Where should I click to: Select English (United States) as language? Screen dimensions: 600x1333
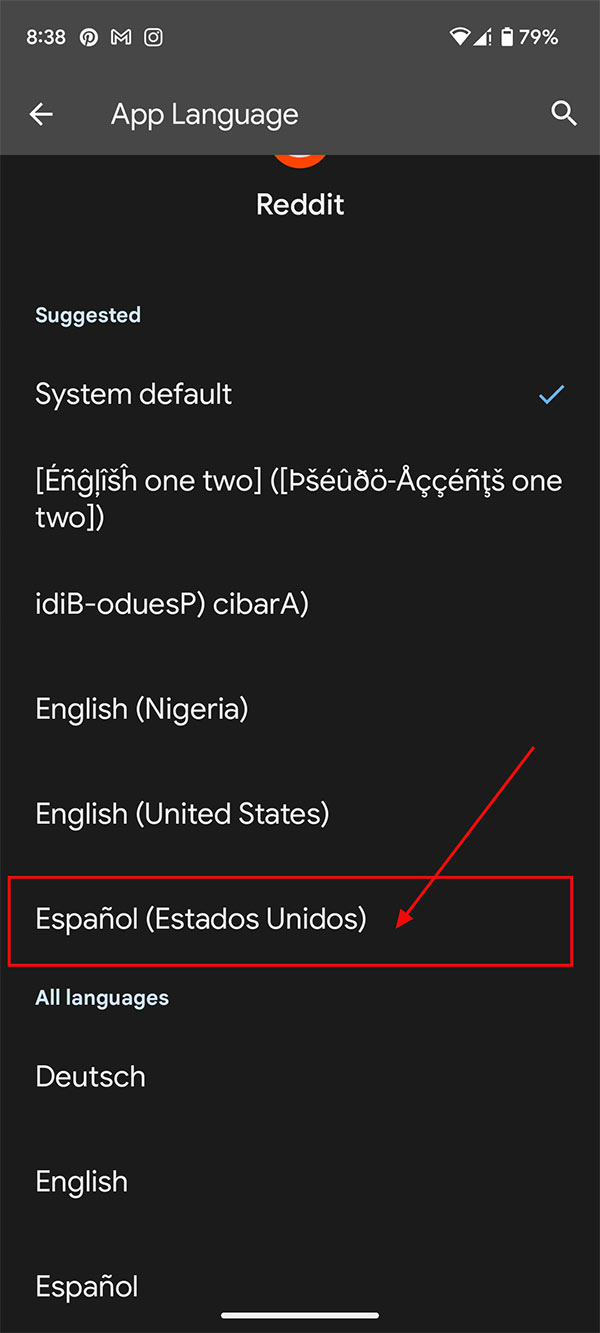tap(181, 814)
